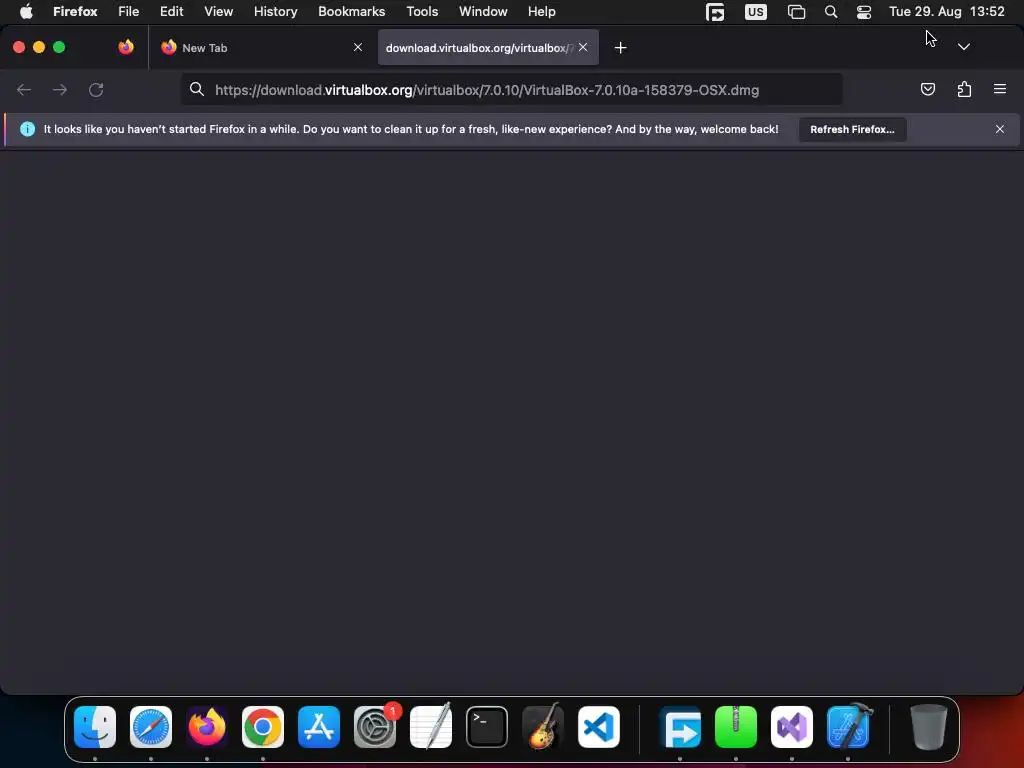Open the Edit menu
Screen dimensions: 1024x768
172,12
